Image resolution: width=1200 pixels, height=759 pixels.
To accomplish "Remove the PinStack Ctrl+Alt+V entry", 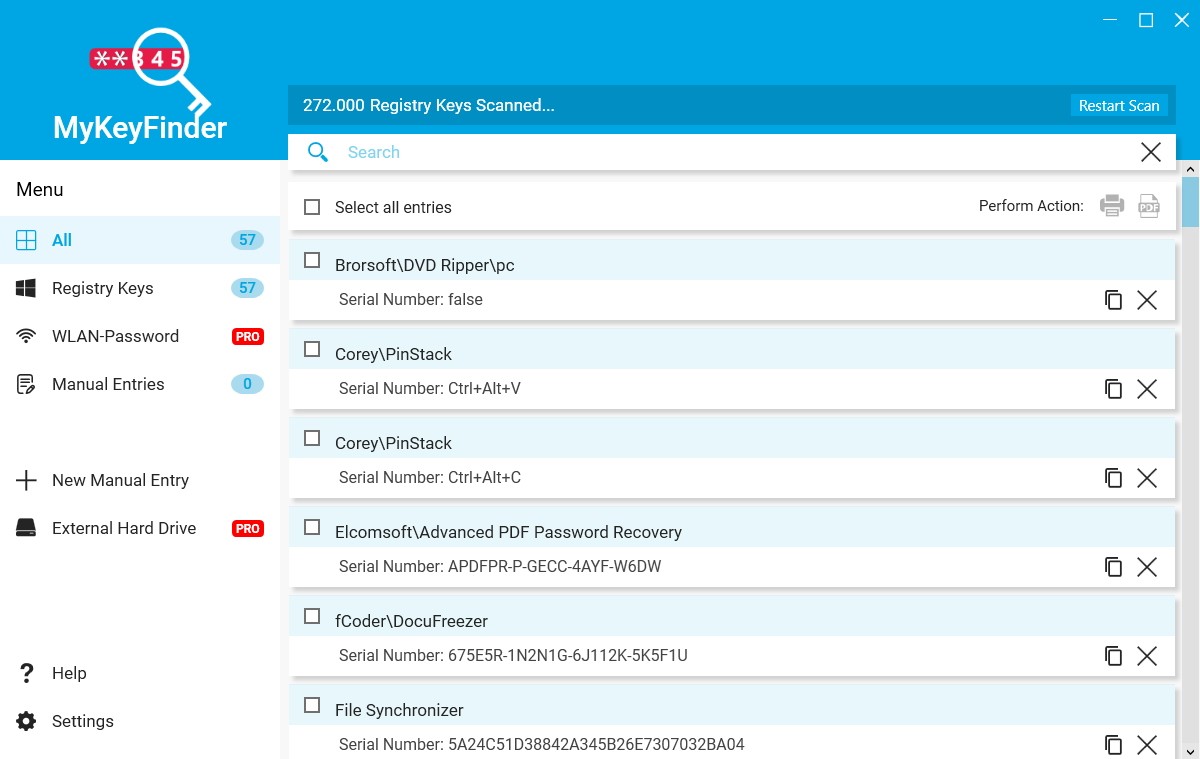I will tap(1147, 389).
